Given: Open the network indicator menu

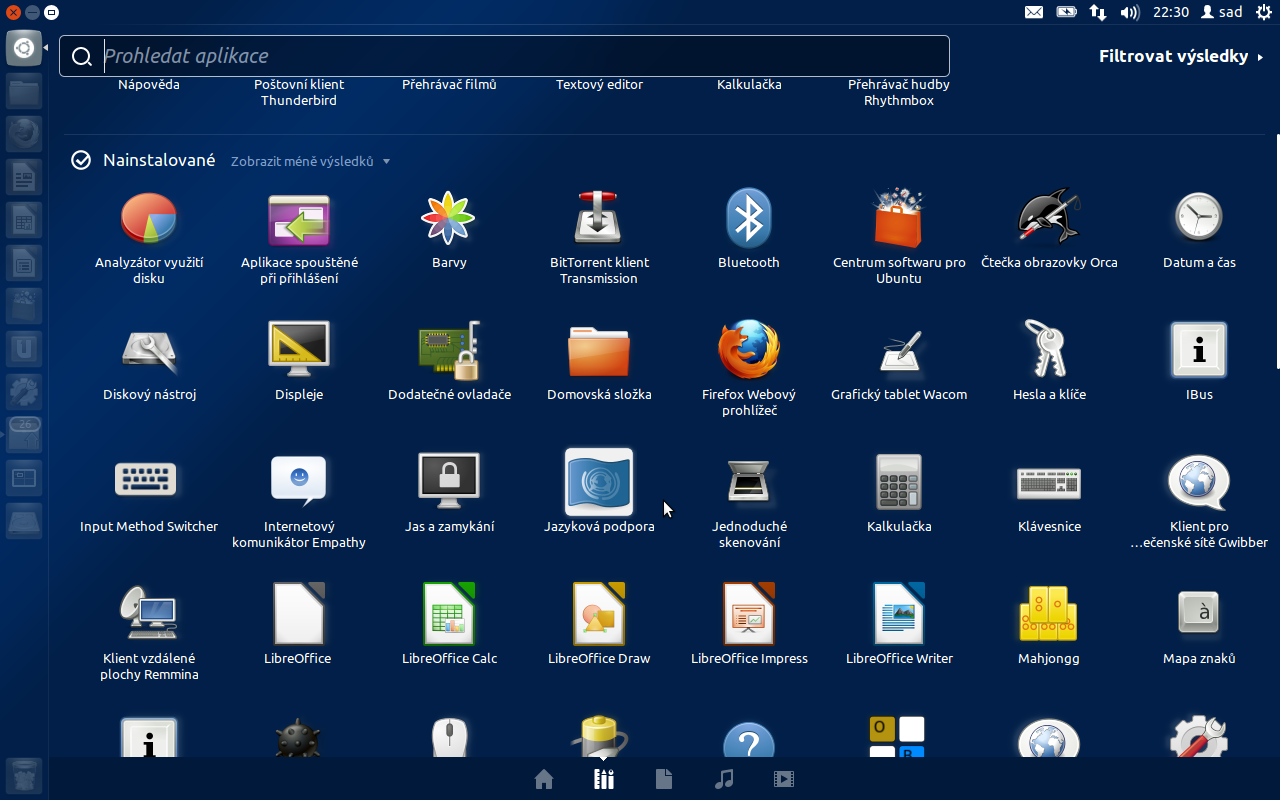Looking at the screenshot, I should click(1098, 12).
